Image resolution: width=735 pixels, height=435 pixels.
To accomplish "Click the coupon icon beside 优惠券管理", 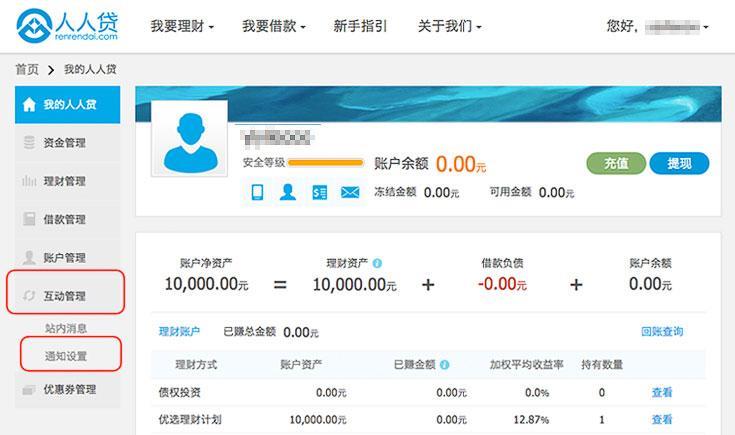I will (x=29, y=390).
